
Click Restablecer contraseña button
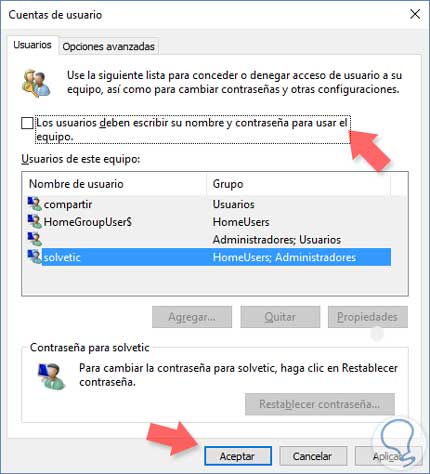pyautogui.click(x=320, y=404)
